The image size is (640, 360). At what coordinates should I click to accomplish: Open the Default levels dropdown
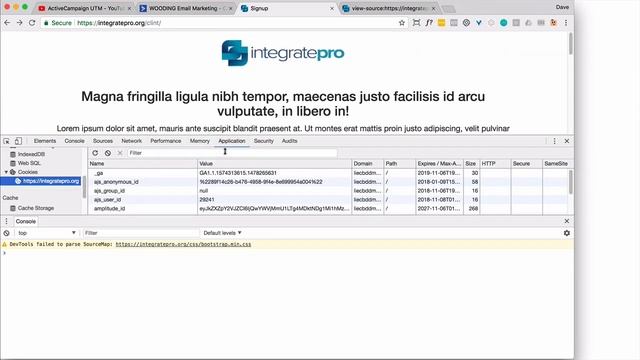click(x=222, y=233)
